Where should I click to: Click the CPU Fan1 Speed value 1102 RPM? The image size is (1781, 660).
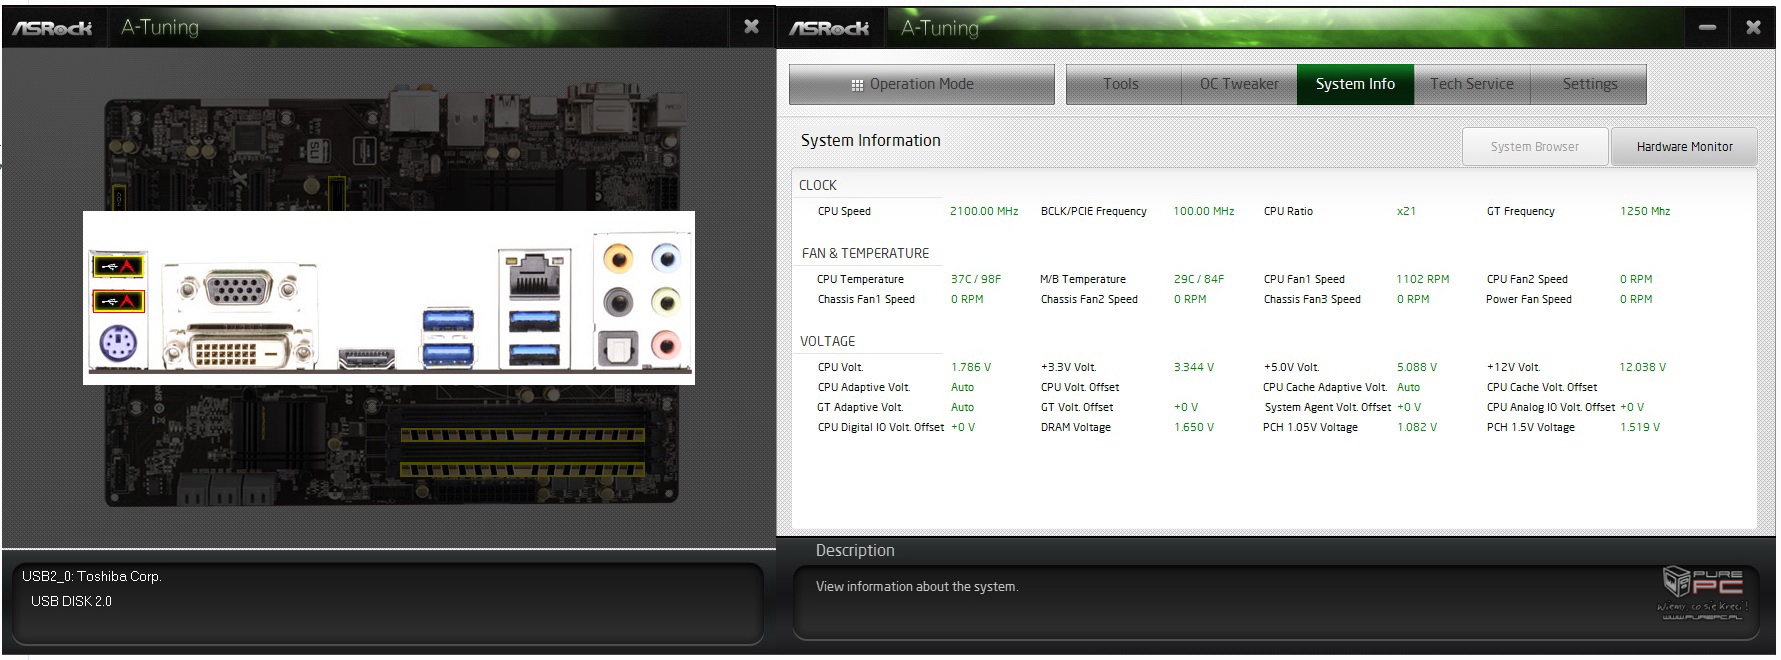click(x=1423, y=279)
